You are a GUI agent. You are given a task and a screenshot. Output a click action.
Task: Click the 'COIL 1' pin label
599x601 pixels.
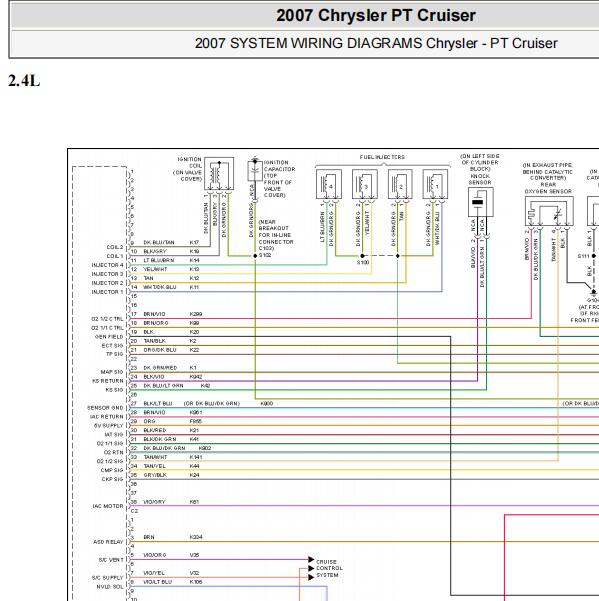point(115,256)
